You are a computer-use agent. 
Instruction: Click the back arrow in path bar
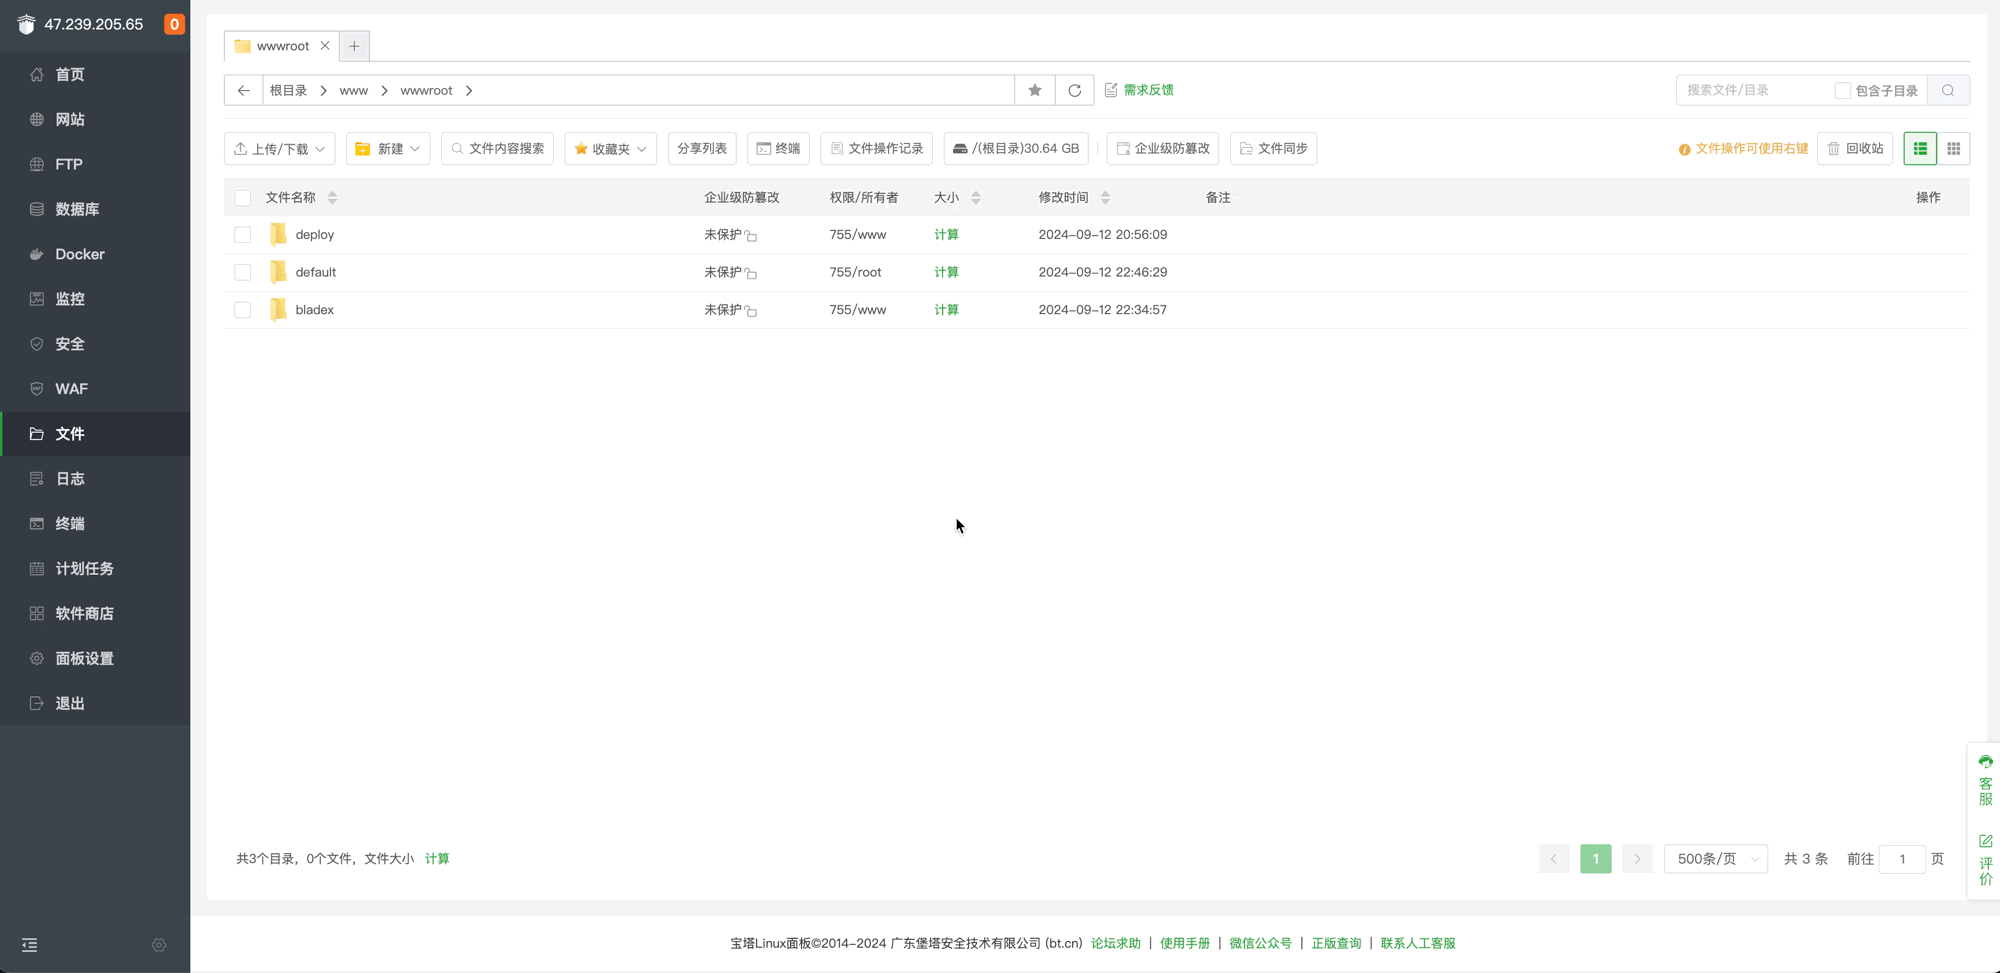(x=243, y=90)
